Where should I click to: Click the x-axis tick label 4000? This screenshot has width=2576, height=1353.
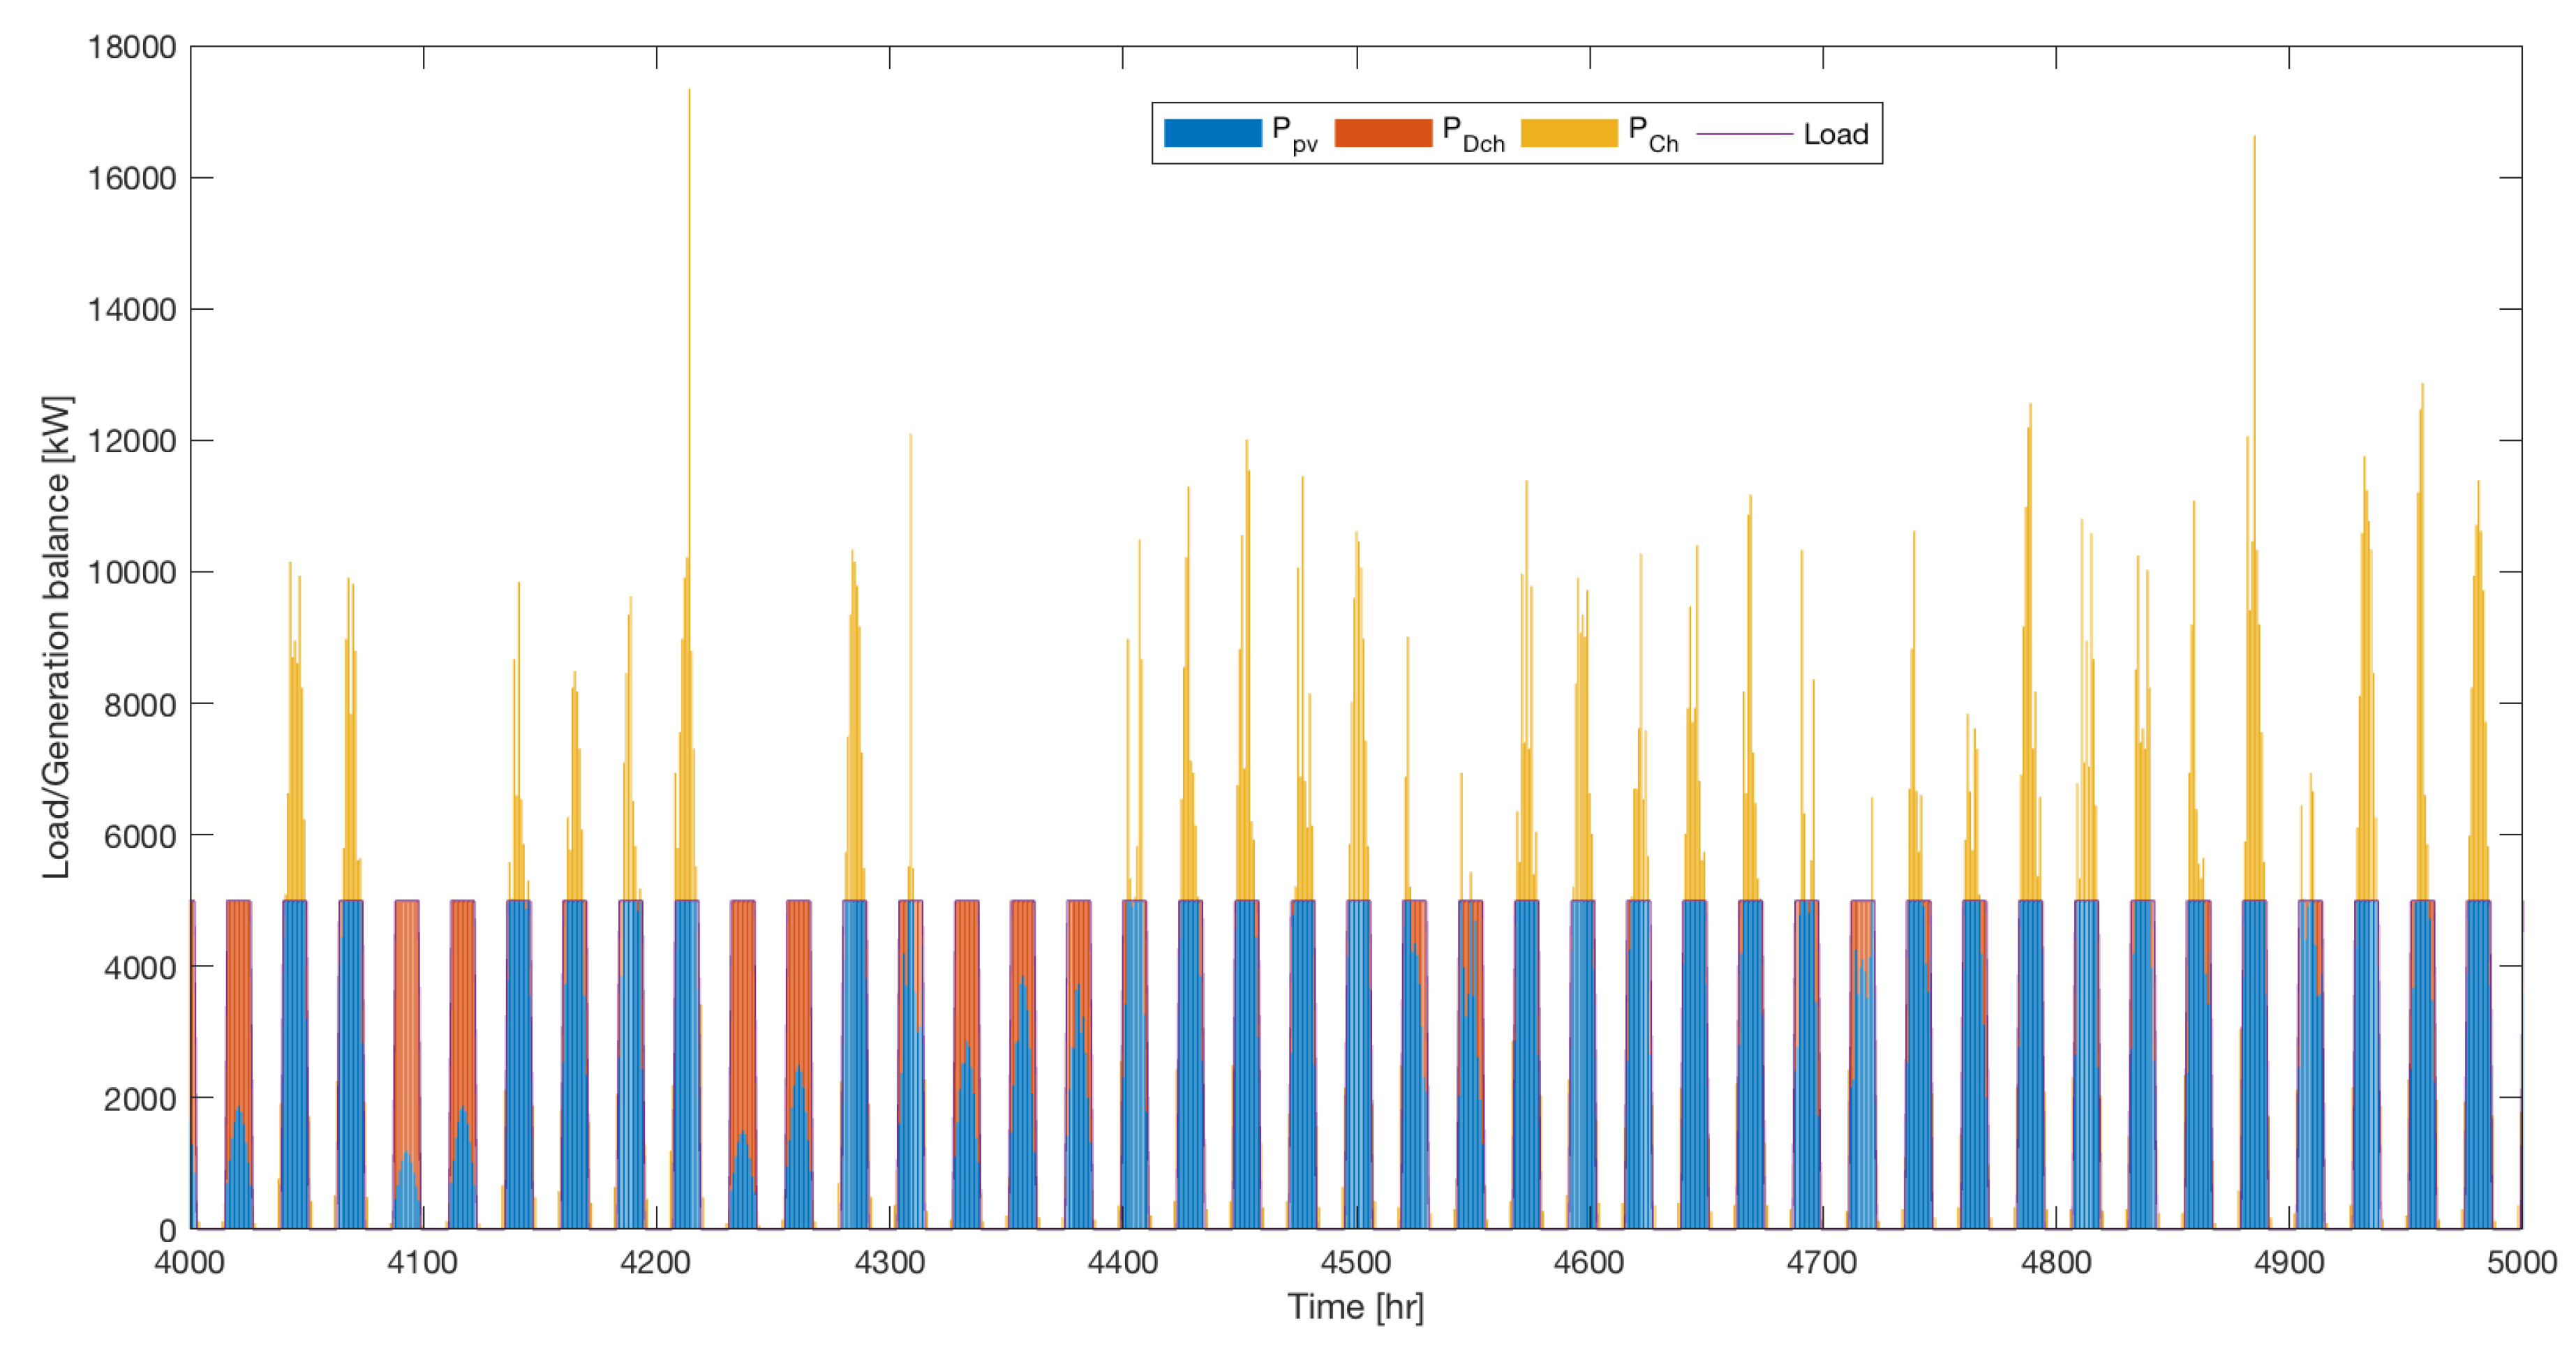[x=190, y=1262]
